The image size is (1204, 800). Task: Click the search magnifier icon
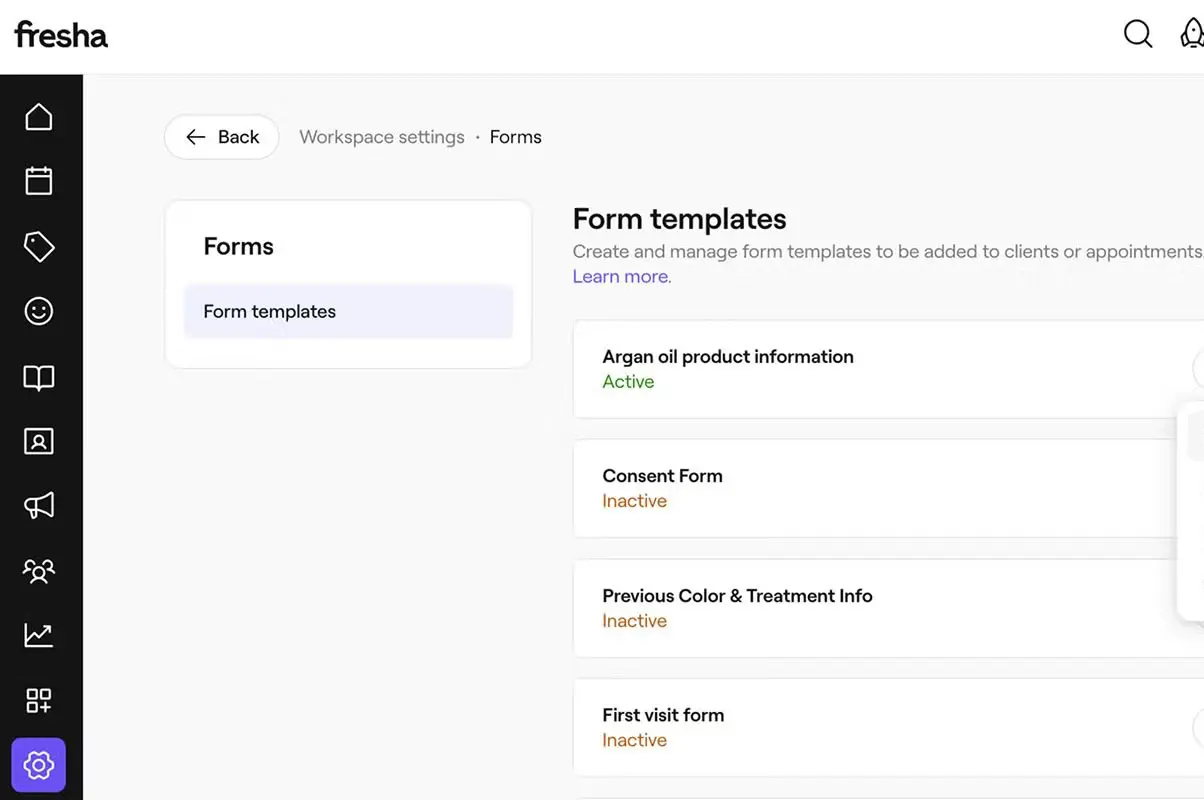coord(1138,33)
